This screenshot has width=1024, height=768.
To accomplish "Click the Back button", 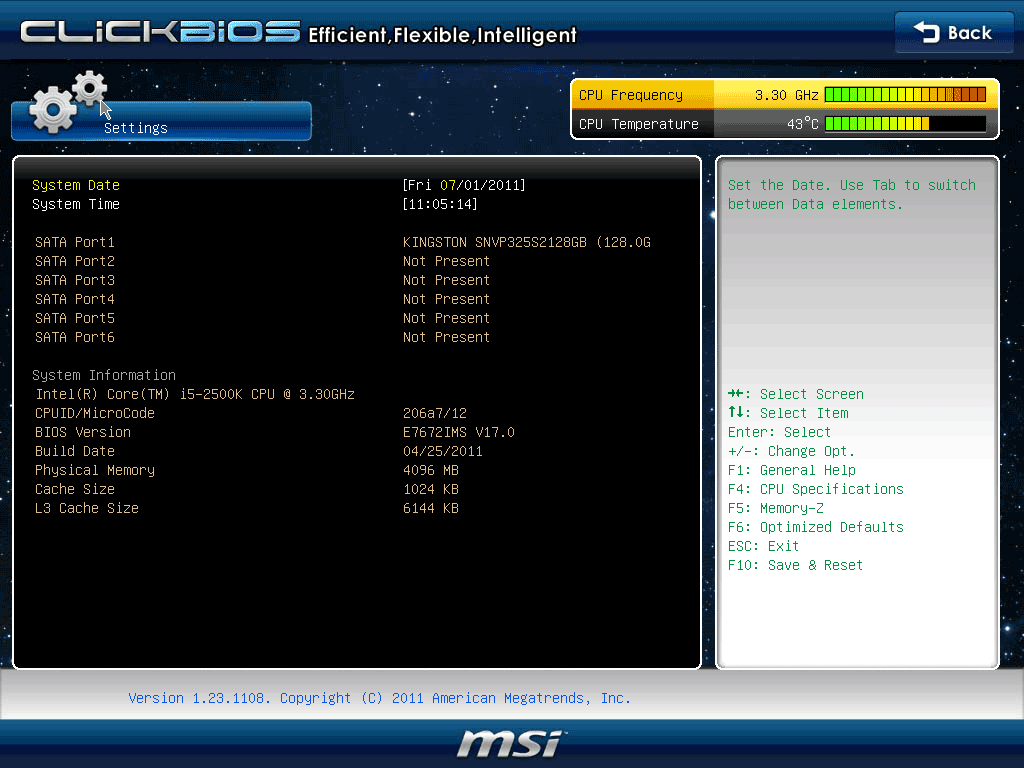I will coord(953,32).
